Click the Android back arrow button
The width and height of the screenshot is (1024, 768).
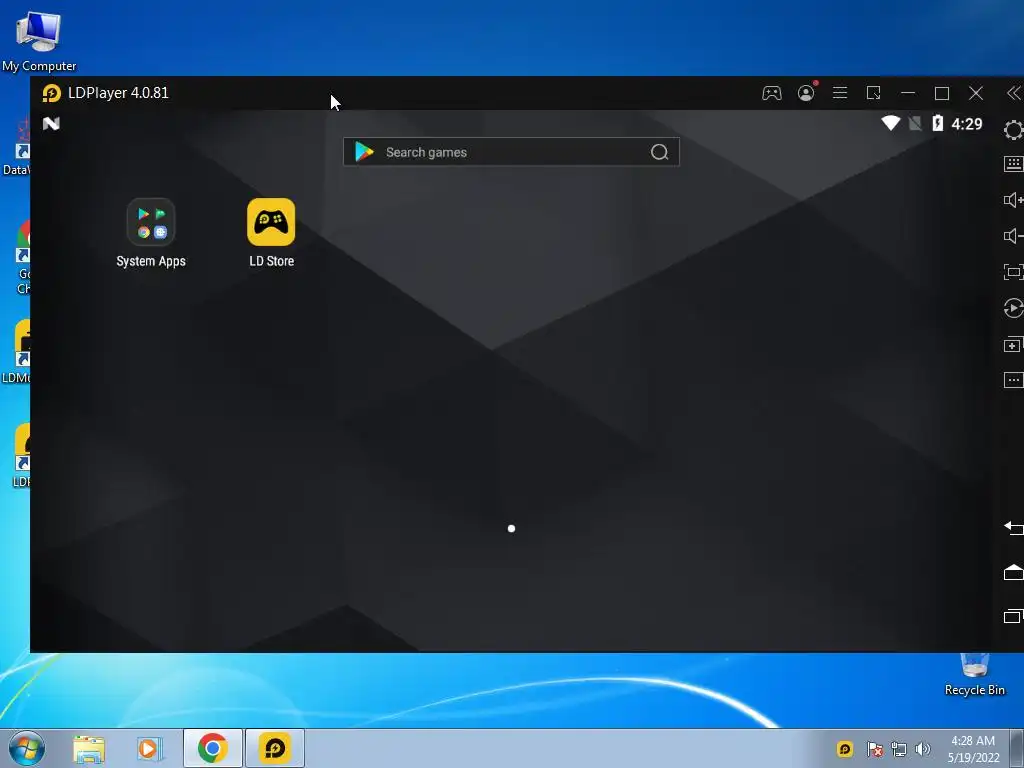point(1014,528)
